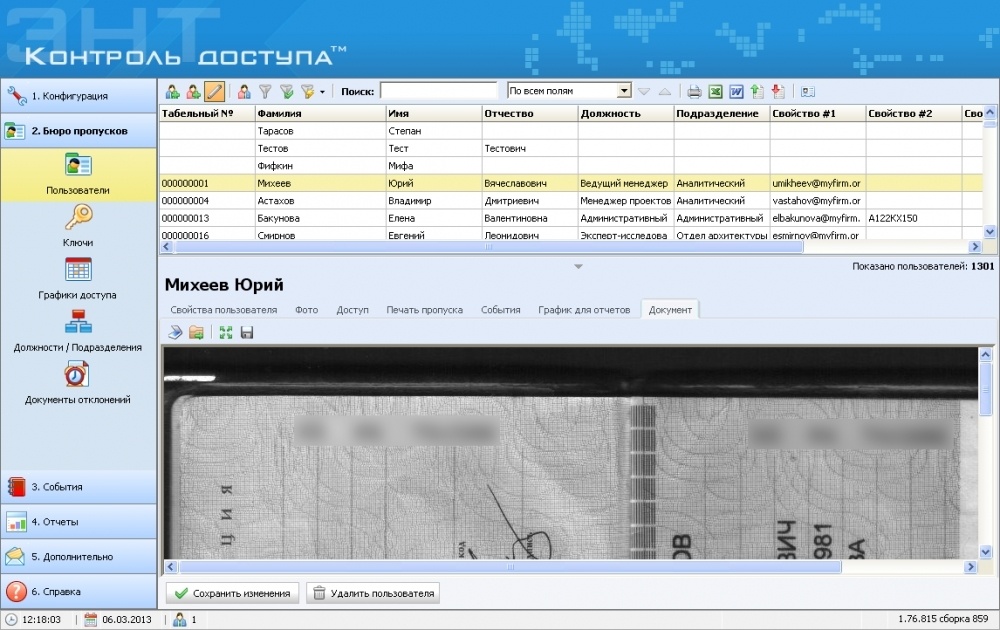The width and height of the screenshot is (1000, 630).
Task: Click the 06.03.2013 date in status bar
Action: (x=127, y=619)
